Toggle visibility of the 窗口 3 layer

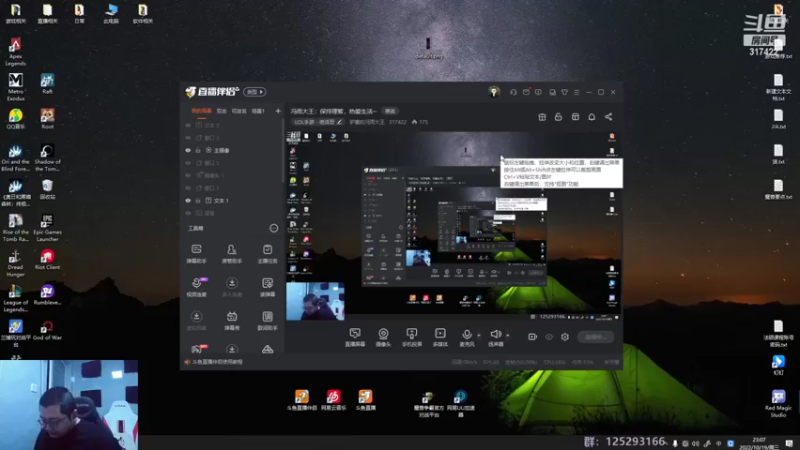click(x=188, y=138)
